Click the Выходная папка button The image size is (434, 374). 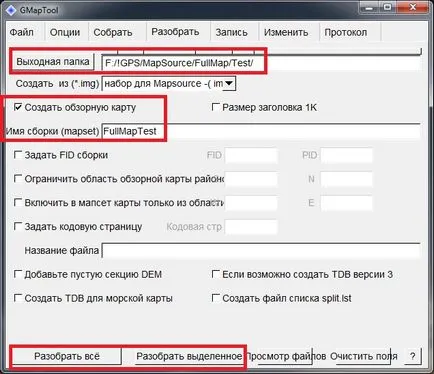pos(53,62)
